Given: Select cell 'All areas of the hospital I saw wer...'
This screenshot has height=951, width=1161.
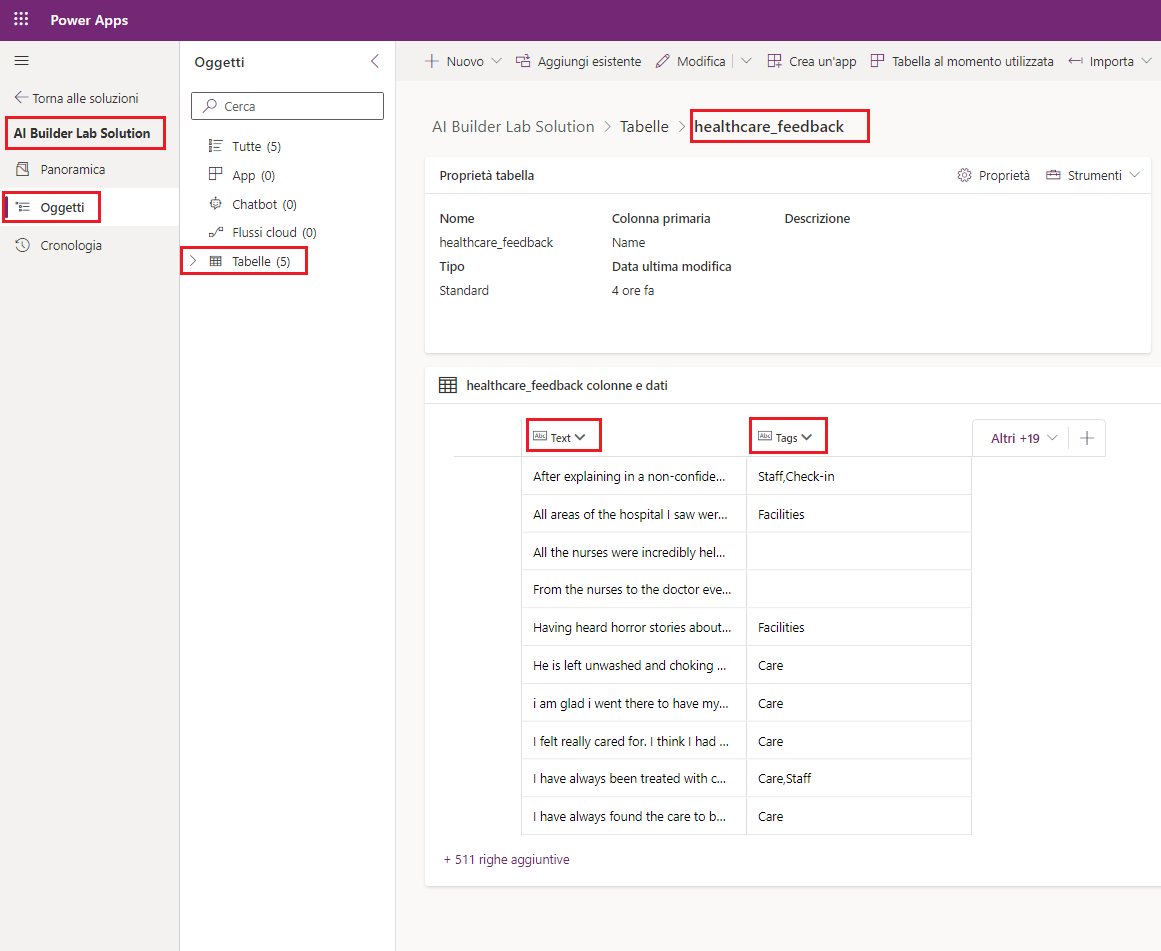Looking at the screenshot, I should (x=634, y=514).
